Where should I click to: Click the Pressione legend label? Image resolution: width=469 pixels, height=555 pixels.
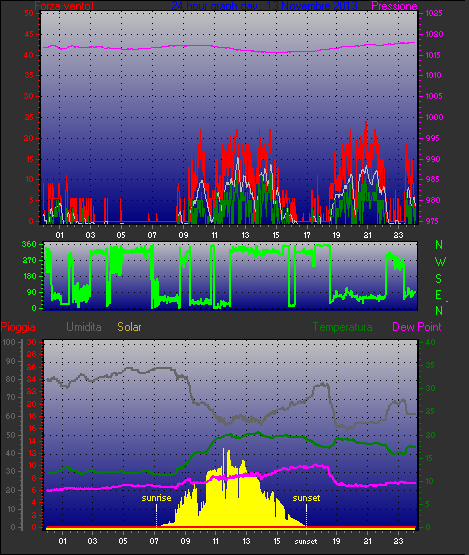[394, 6]
